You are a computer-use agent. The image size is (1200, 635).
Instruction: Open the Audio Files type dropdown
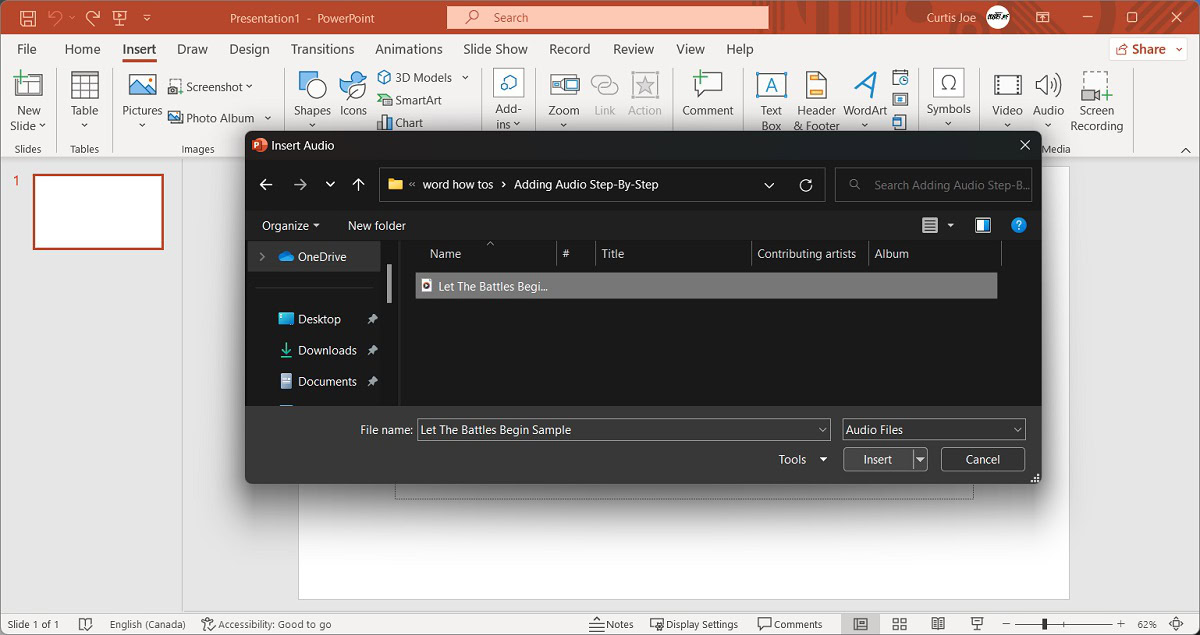[x=934, y=430]
